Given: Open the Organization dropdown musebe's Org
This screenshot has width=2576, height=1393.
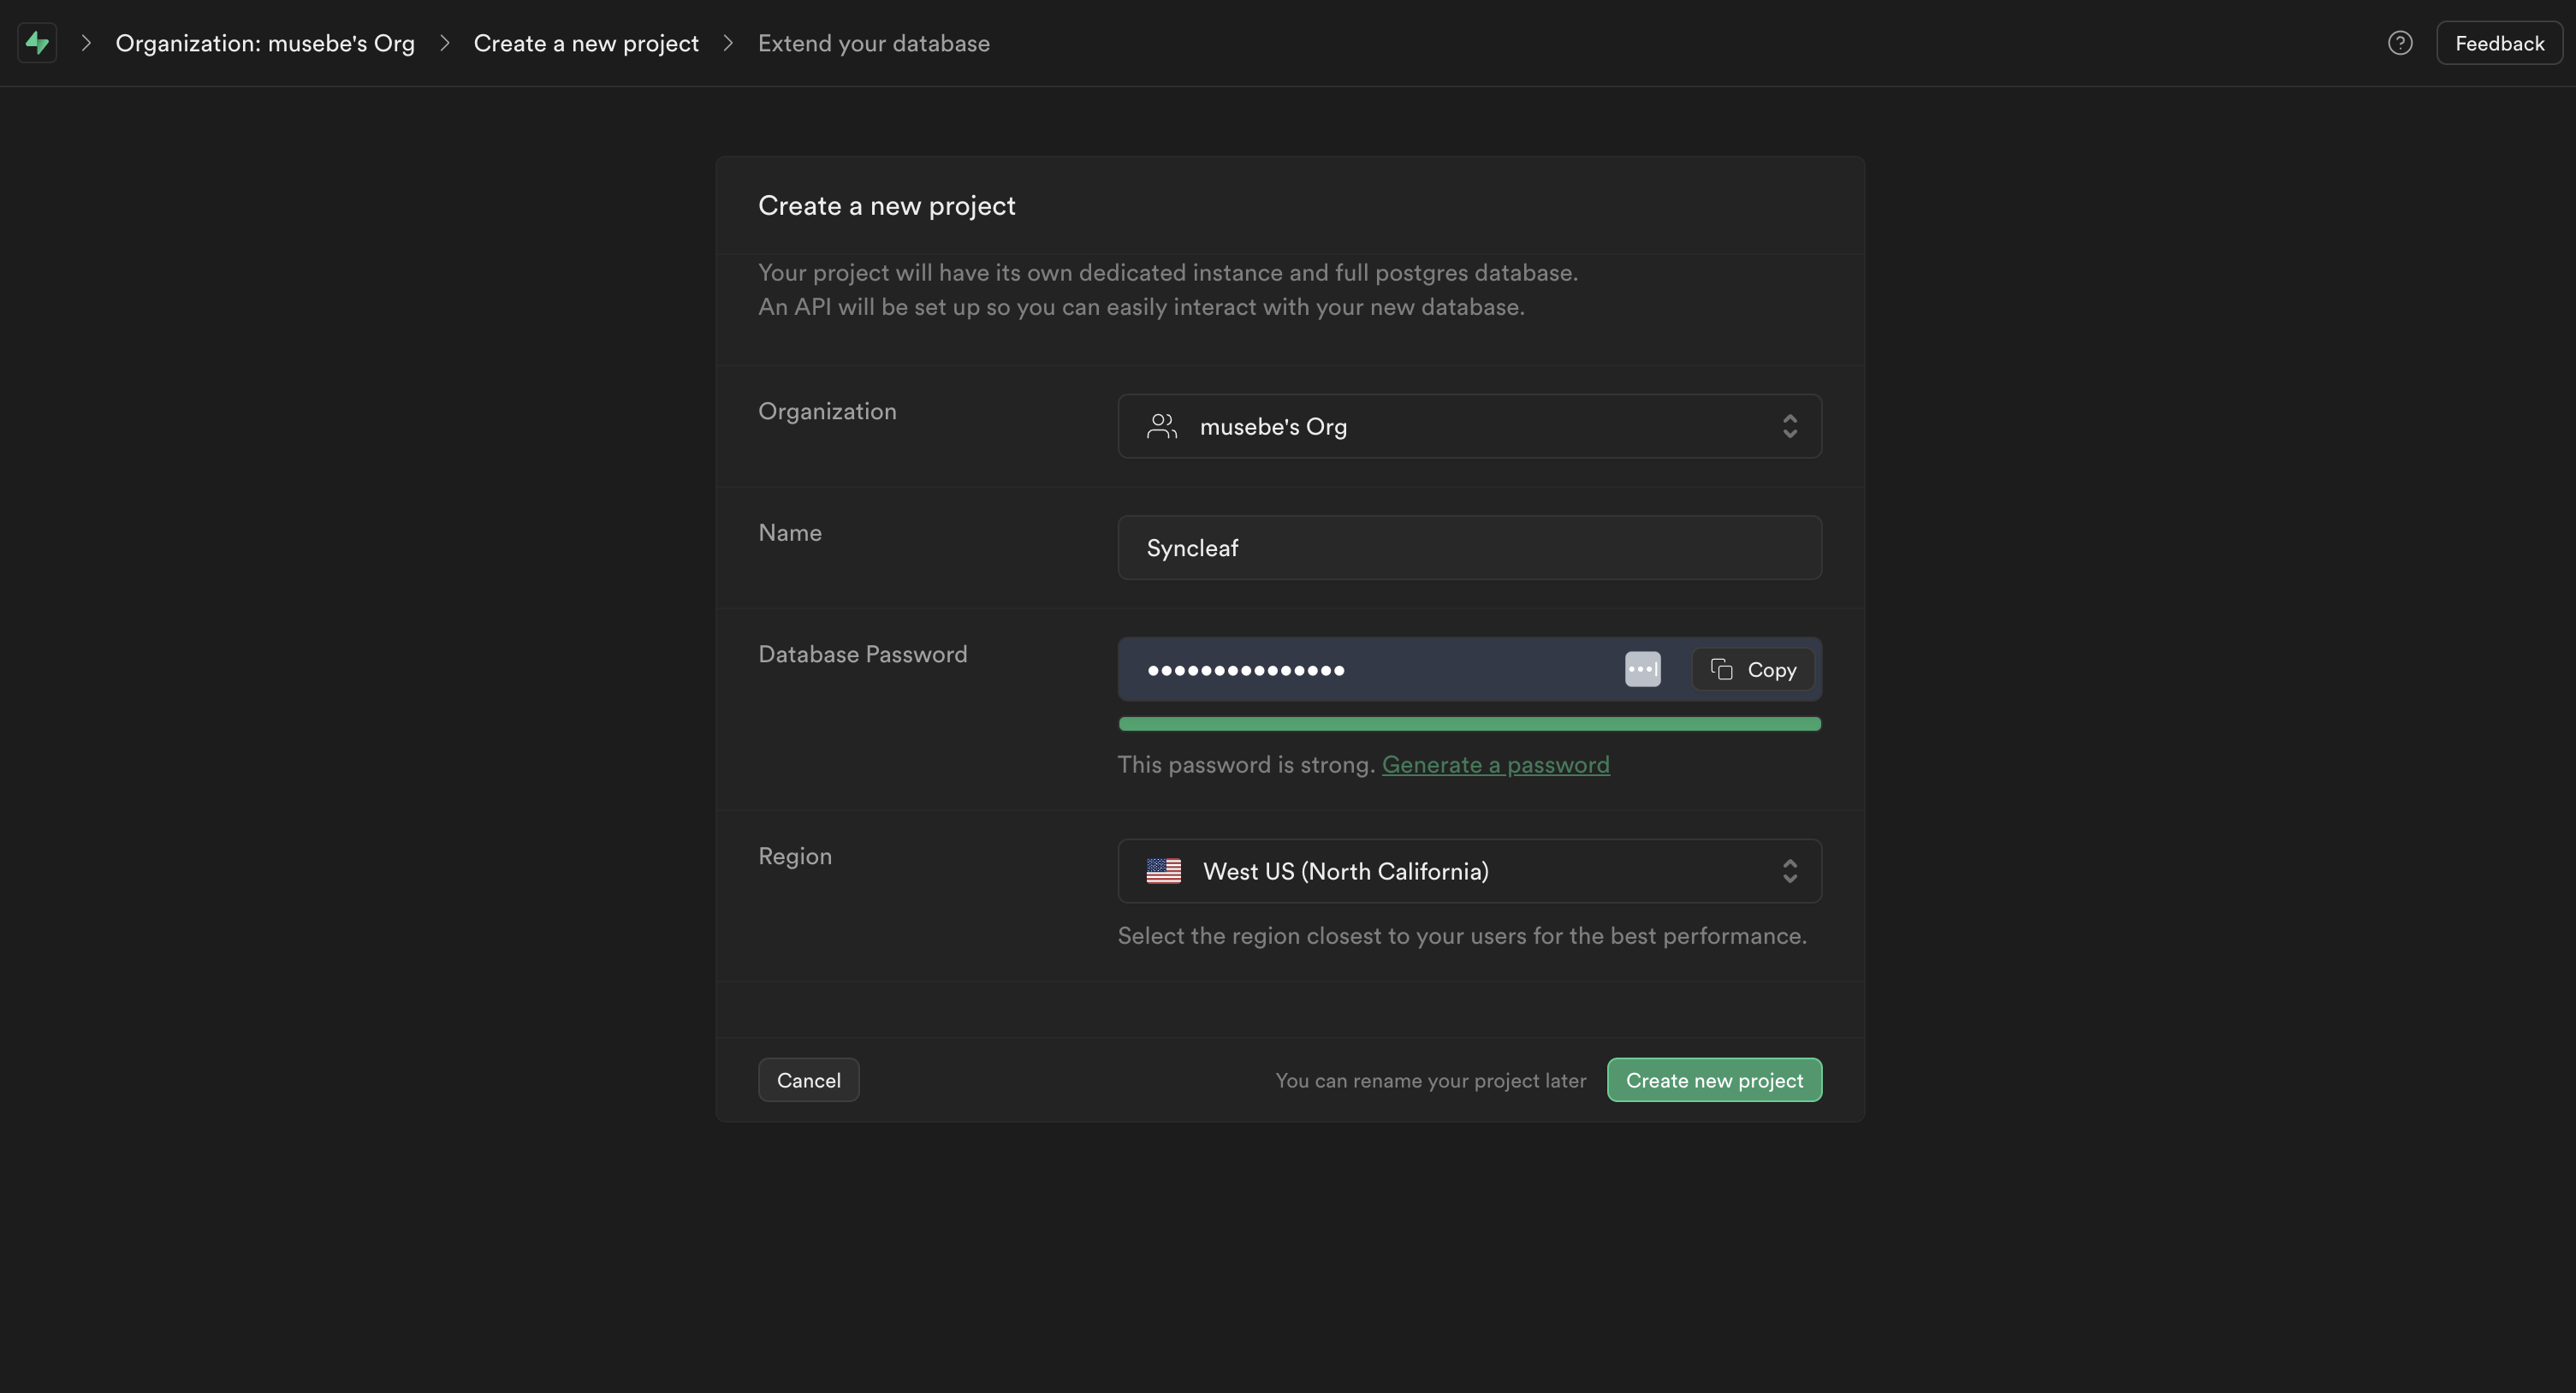Looking at the screenshot, I should pos(1468,427).
